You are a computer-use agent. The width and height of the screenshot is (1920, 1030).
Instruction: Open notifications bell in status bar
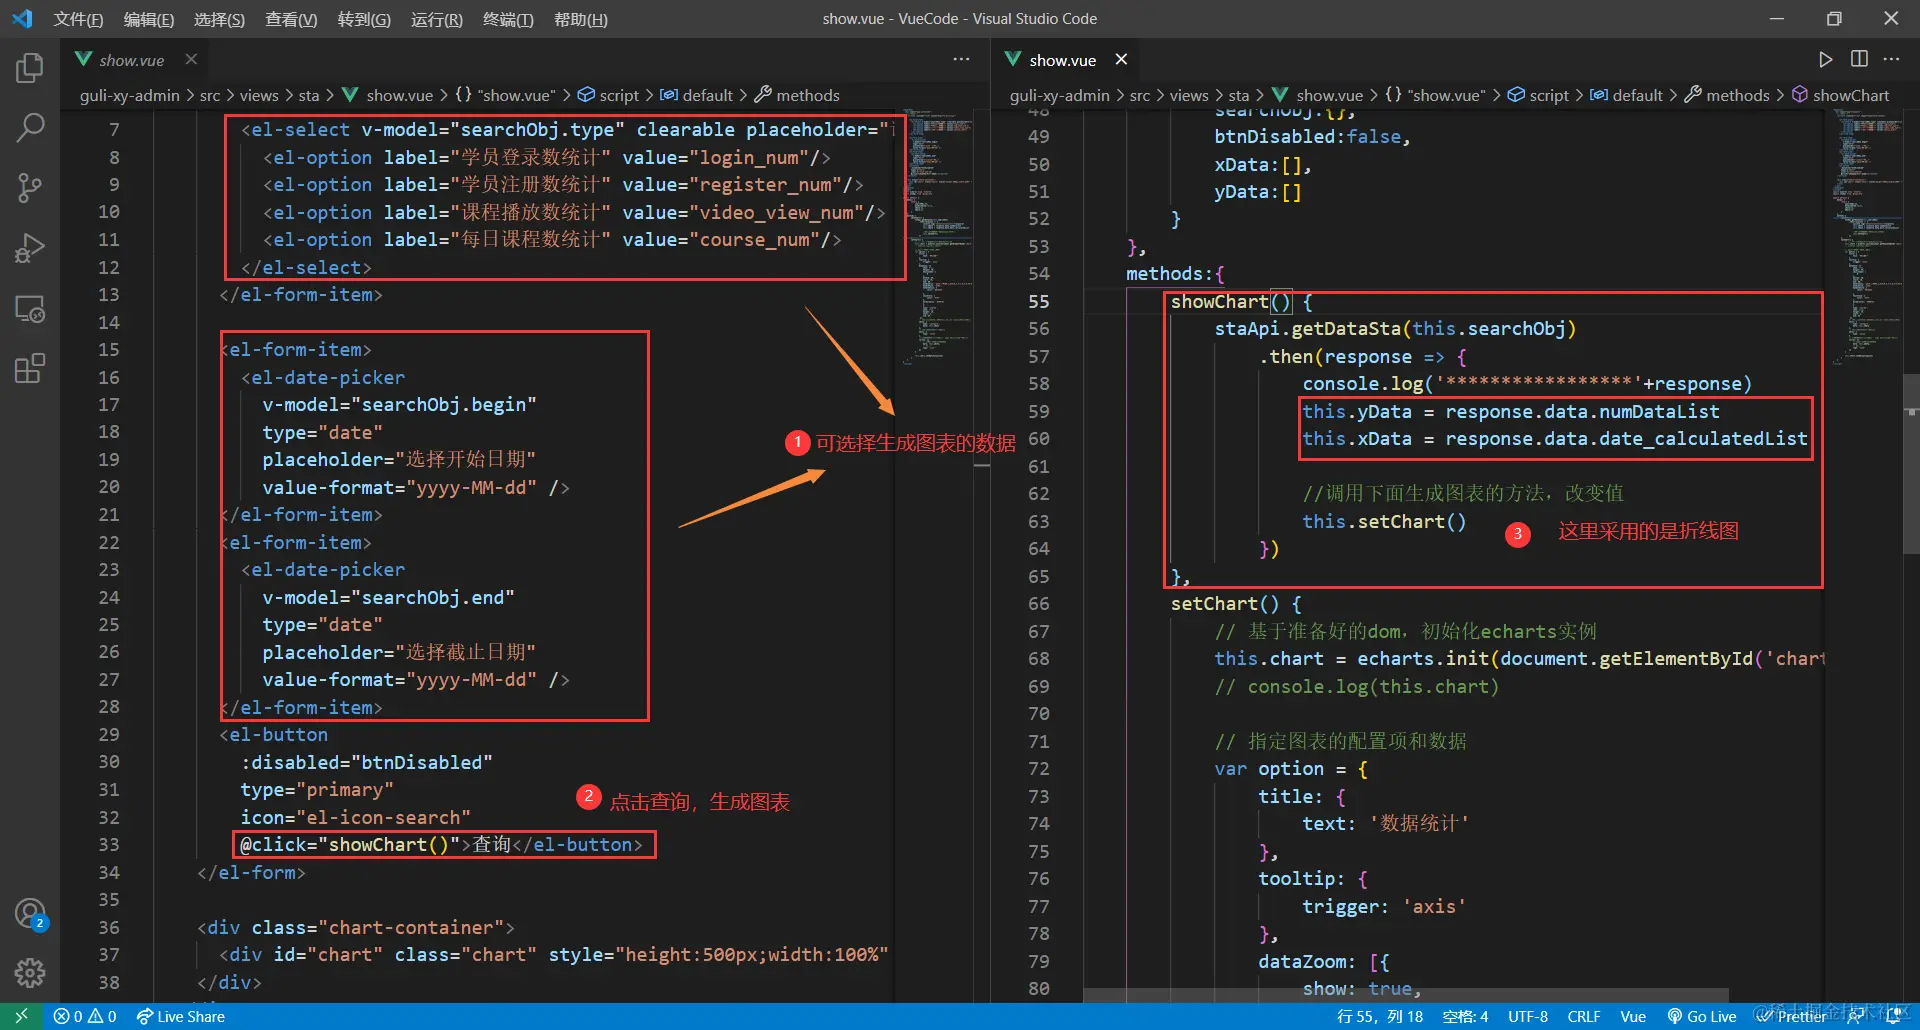point(1894,1016)
